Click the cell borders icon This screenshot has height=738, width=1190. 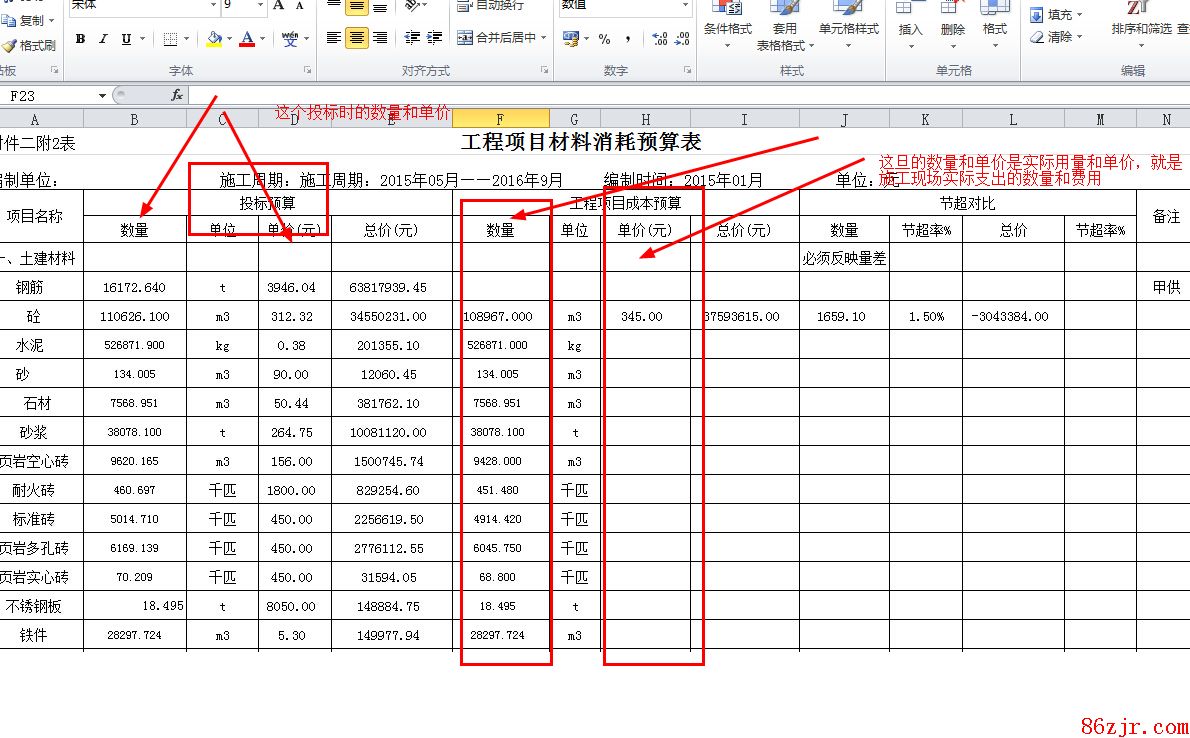point(169,39)
